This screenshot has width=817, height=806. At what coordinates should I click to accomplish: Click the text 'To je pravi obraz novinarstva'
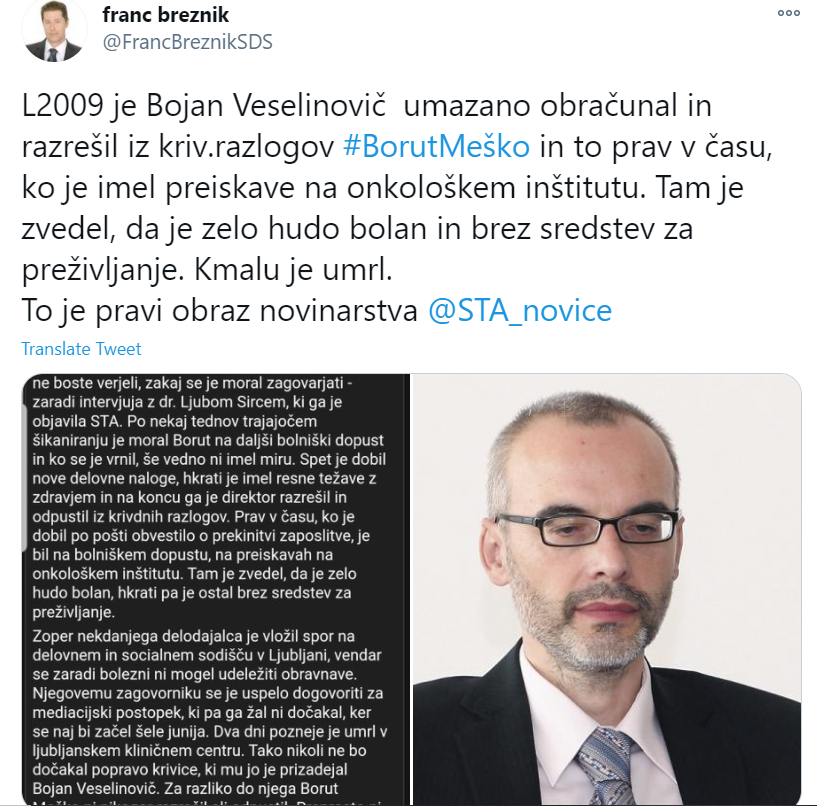pos(219,311)
